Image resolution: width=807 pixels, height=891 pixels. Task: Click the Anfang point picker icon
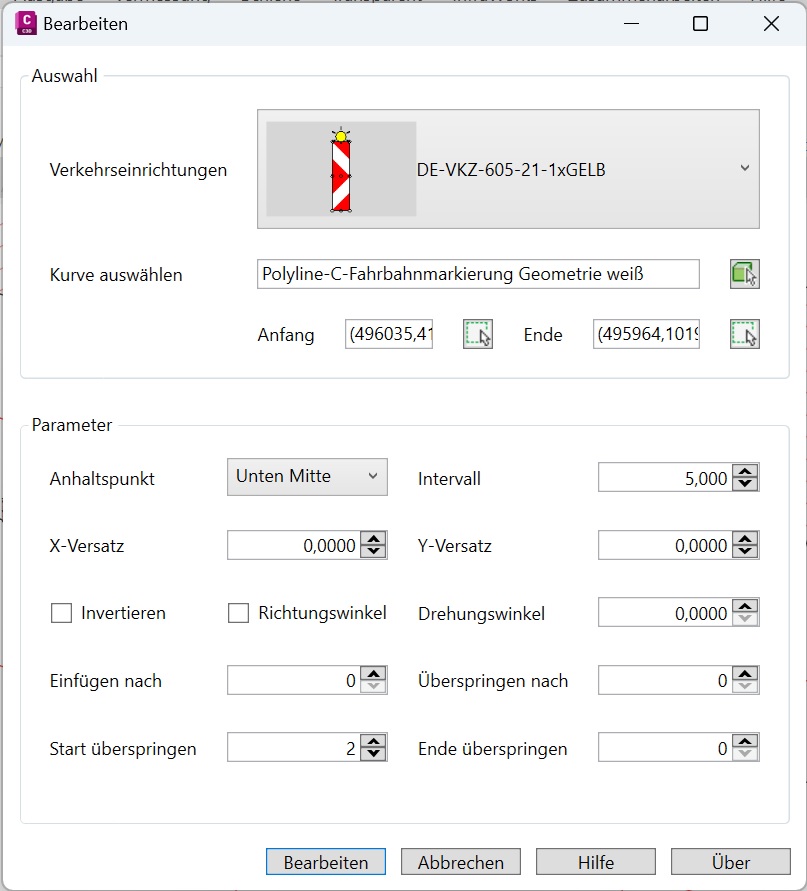pos(478,334)
